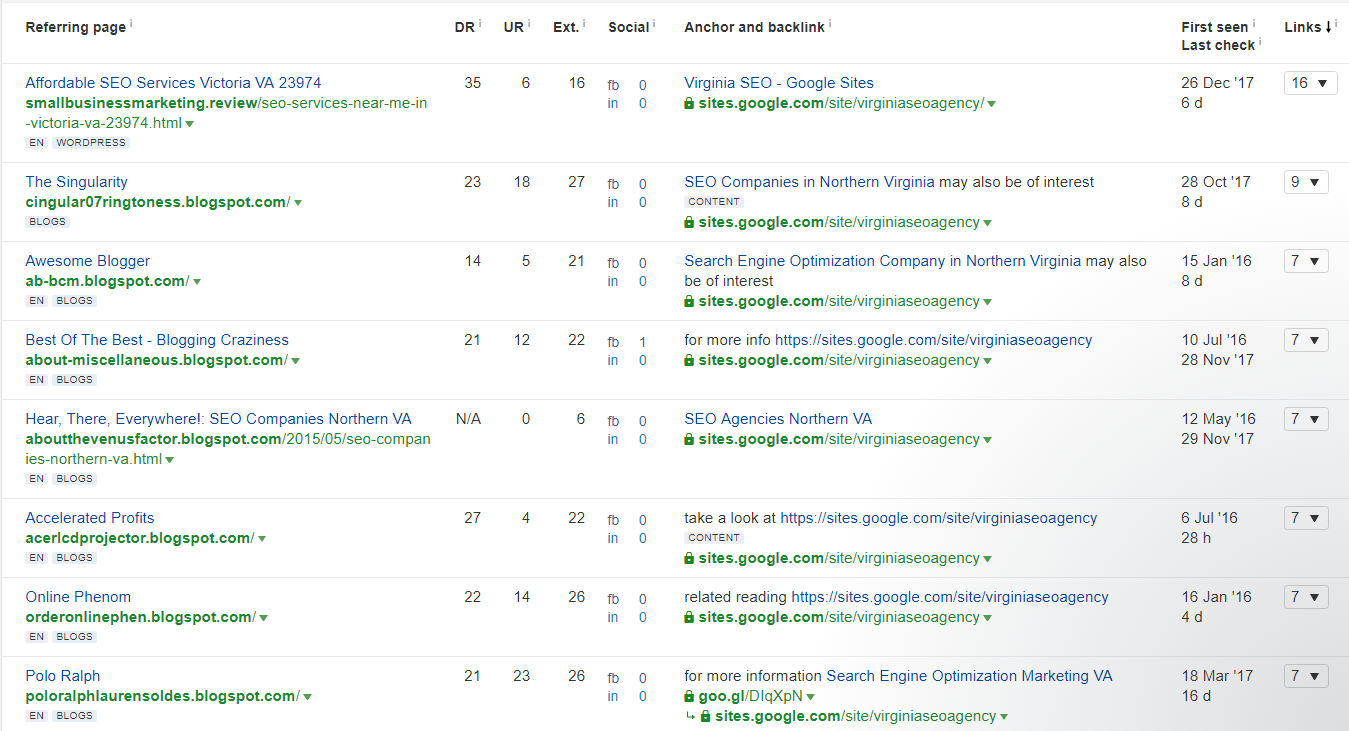Click the info icon next to the UR header
This screenshot has width=1349, height=731.
point(528,23)
